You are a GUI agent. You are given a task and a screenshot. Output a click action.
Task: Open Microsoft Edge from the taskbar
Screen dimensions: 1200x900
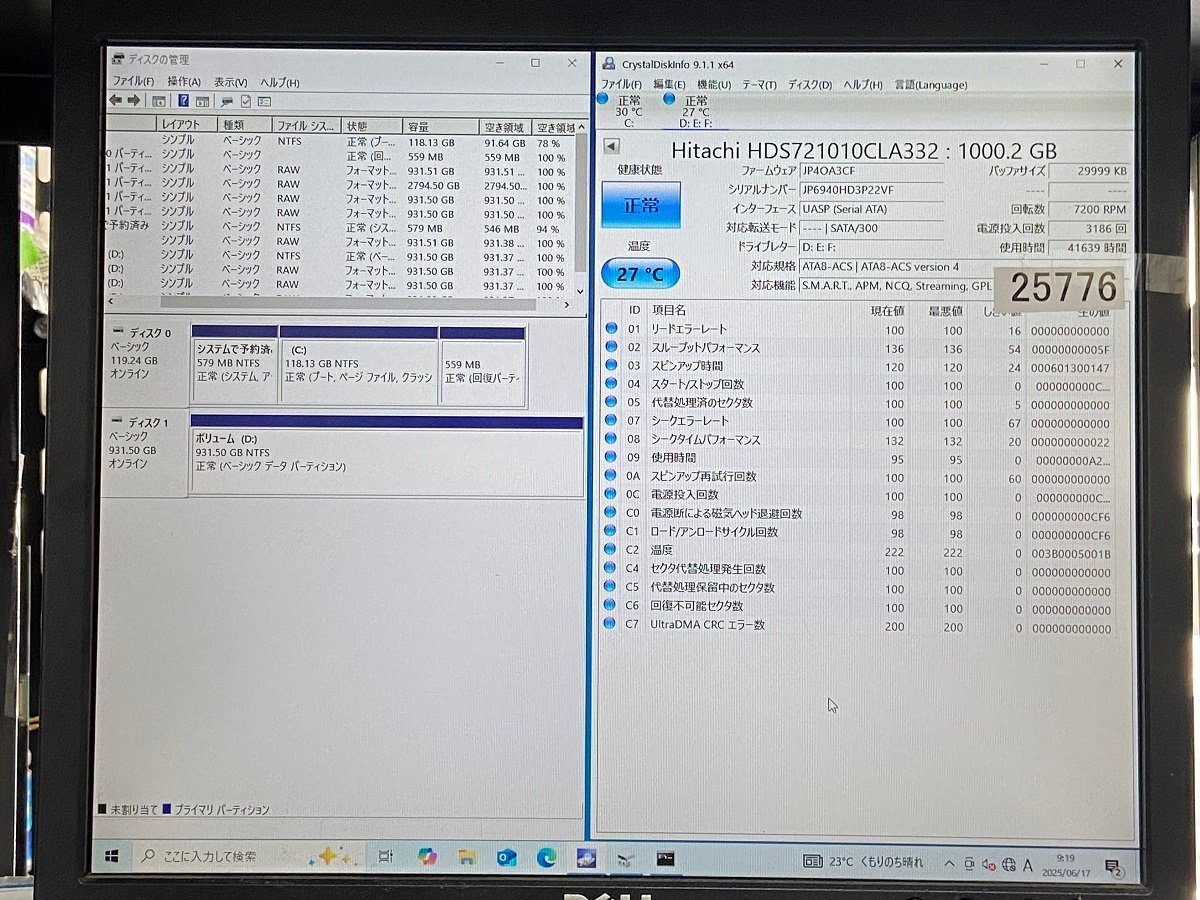[x=546, y=857]
